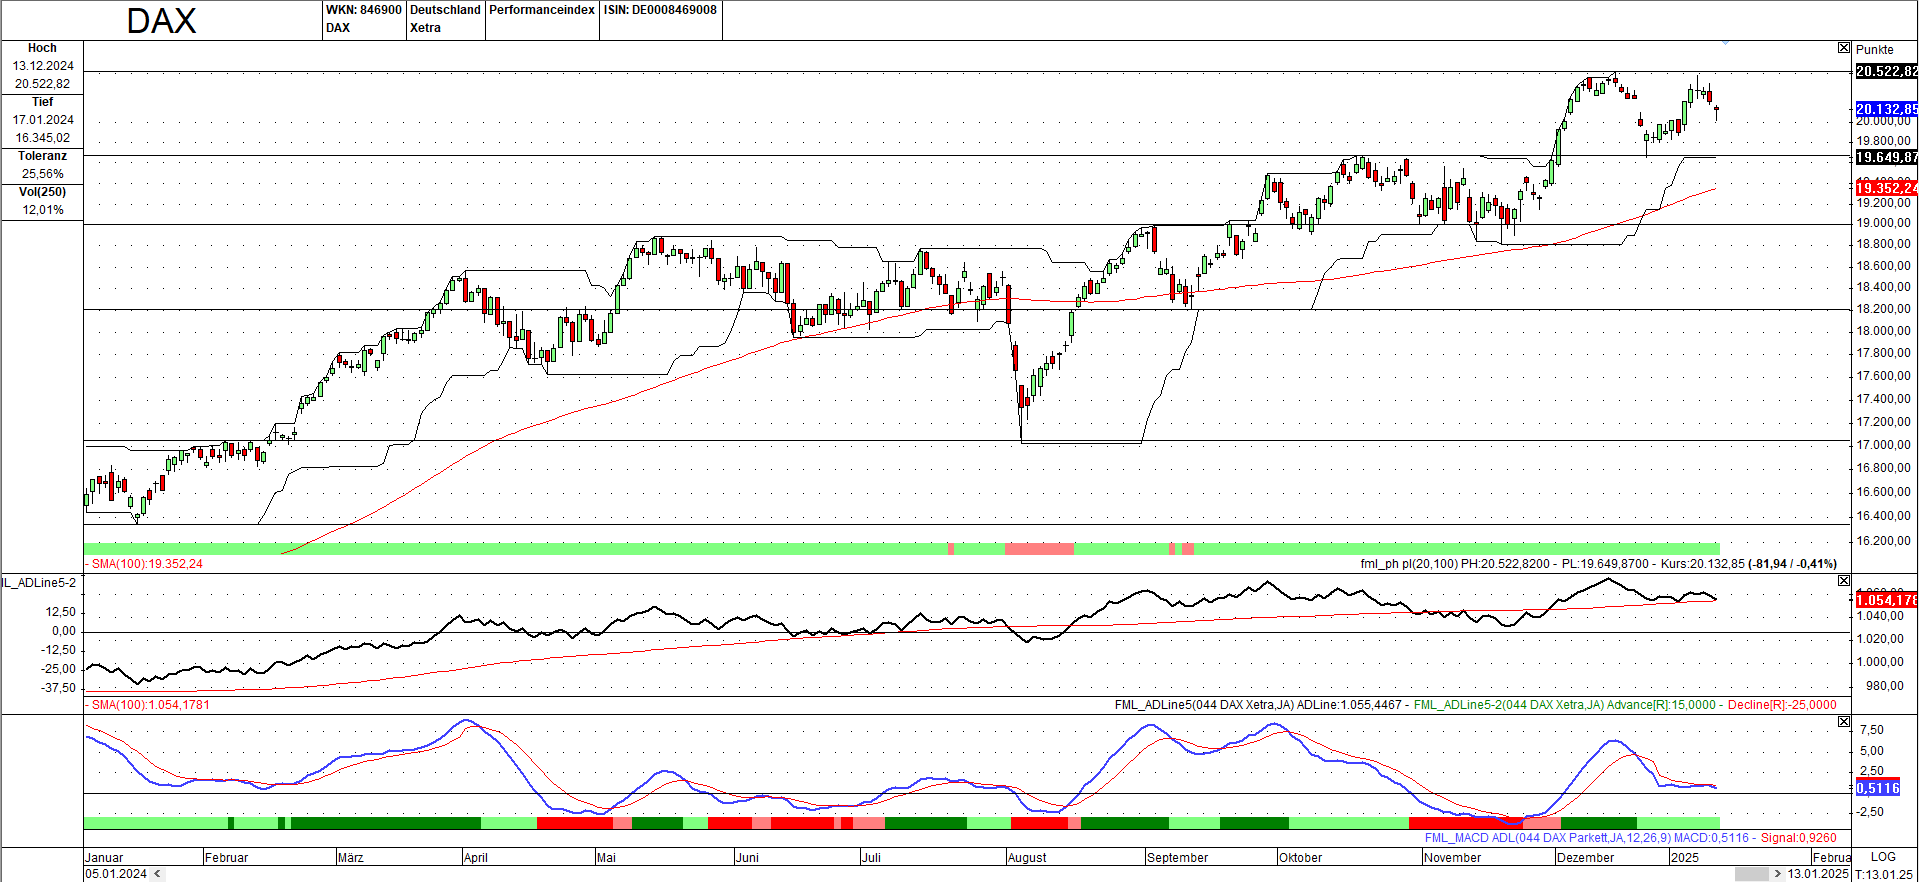This screenshot has width=1920, height=882.
Task: Select the Februar label on time axis
Action: point(226,858)
